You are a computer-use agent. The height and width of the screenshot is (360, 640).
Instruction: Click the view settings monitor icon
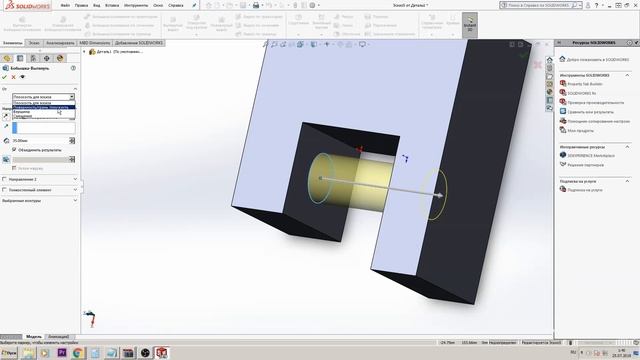point(362,44)
